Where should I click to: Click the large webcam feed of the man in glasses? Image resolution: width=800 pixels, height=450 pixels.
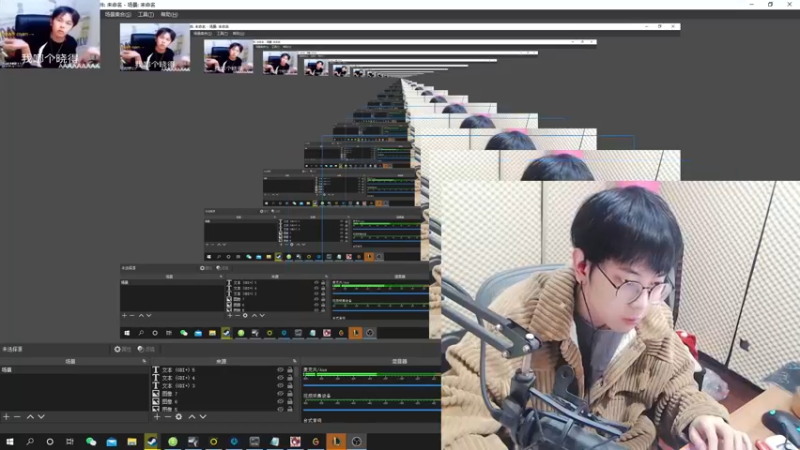point(620,315)
